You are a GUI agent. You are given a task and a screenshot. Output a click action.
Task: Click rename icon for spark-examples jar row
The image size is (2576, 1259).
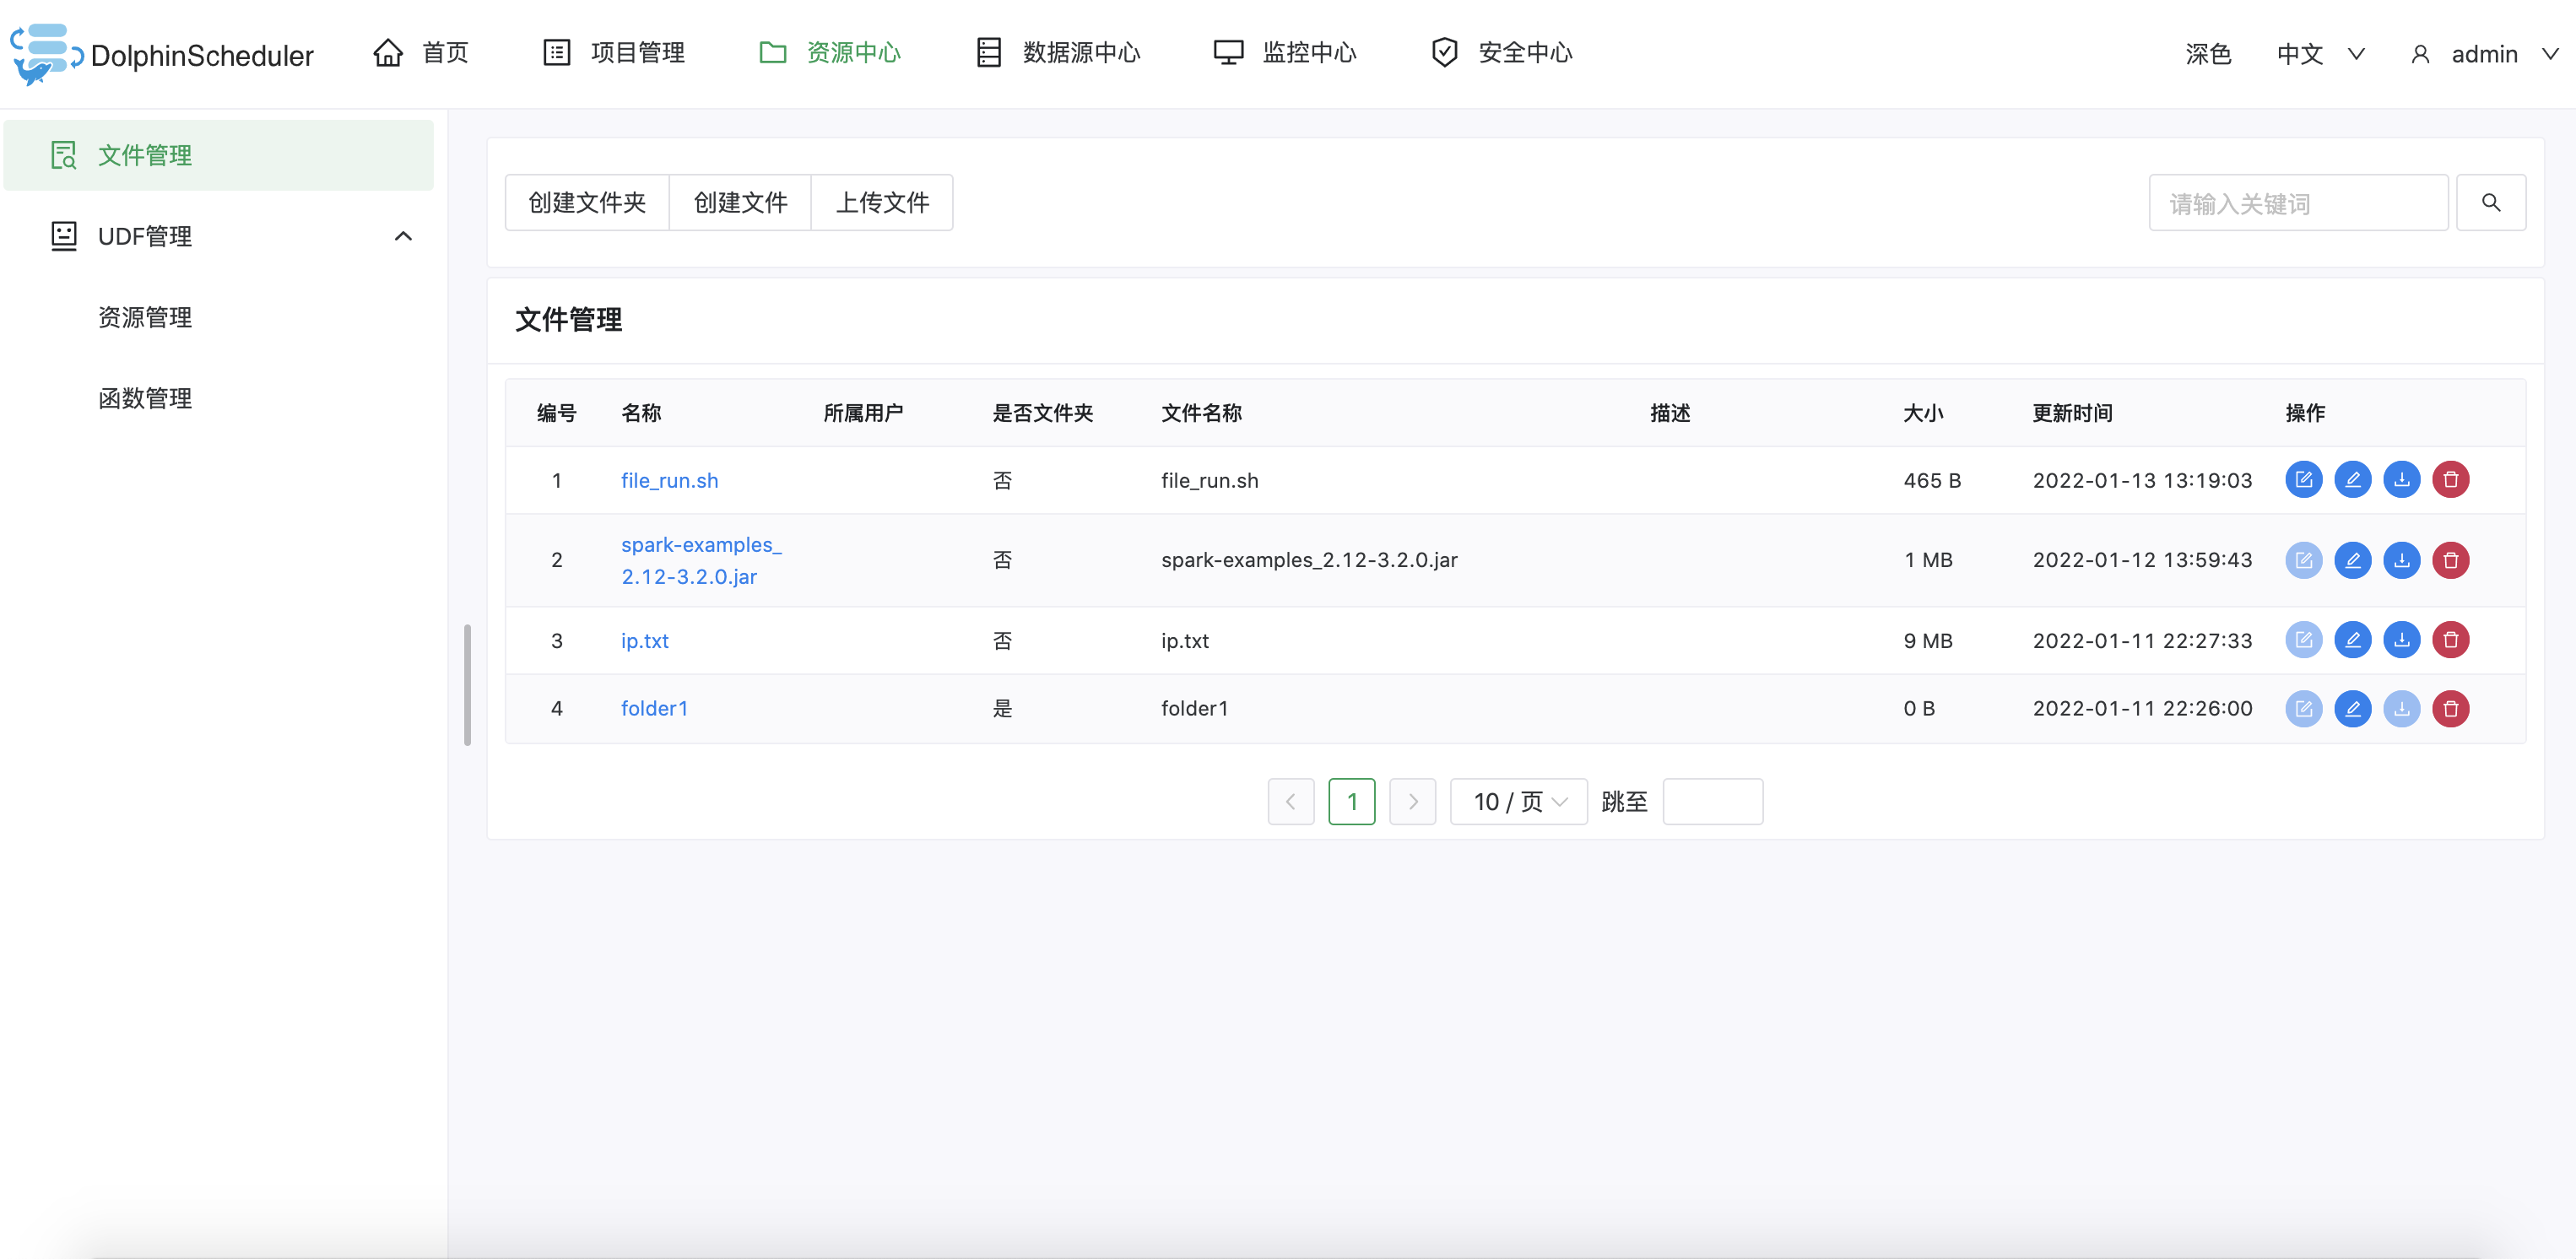[2352, 560]
